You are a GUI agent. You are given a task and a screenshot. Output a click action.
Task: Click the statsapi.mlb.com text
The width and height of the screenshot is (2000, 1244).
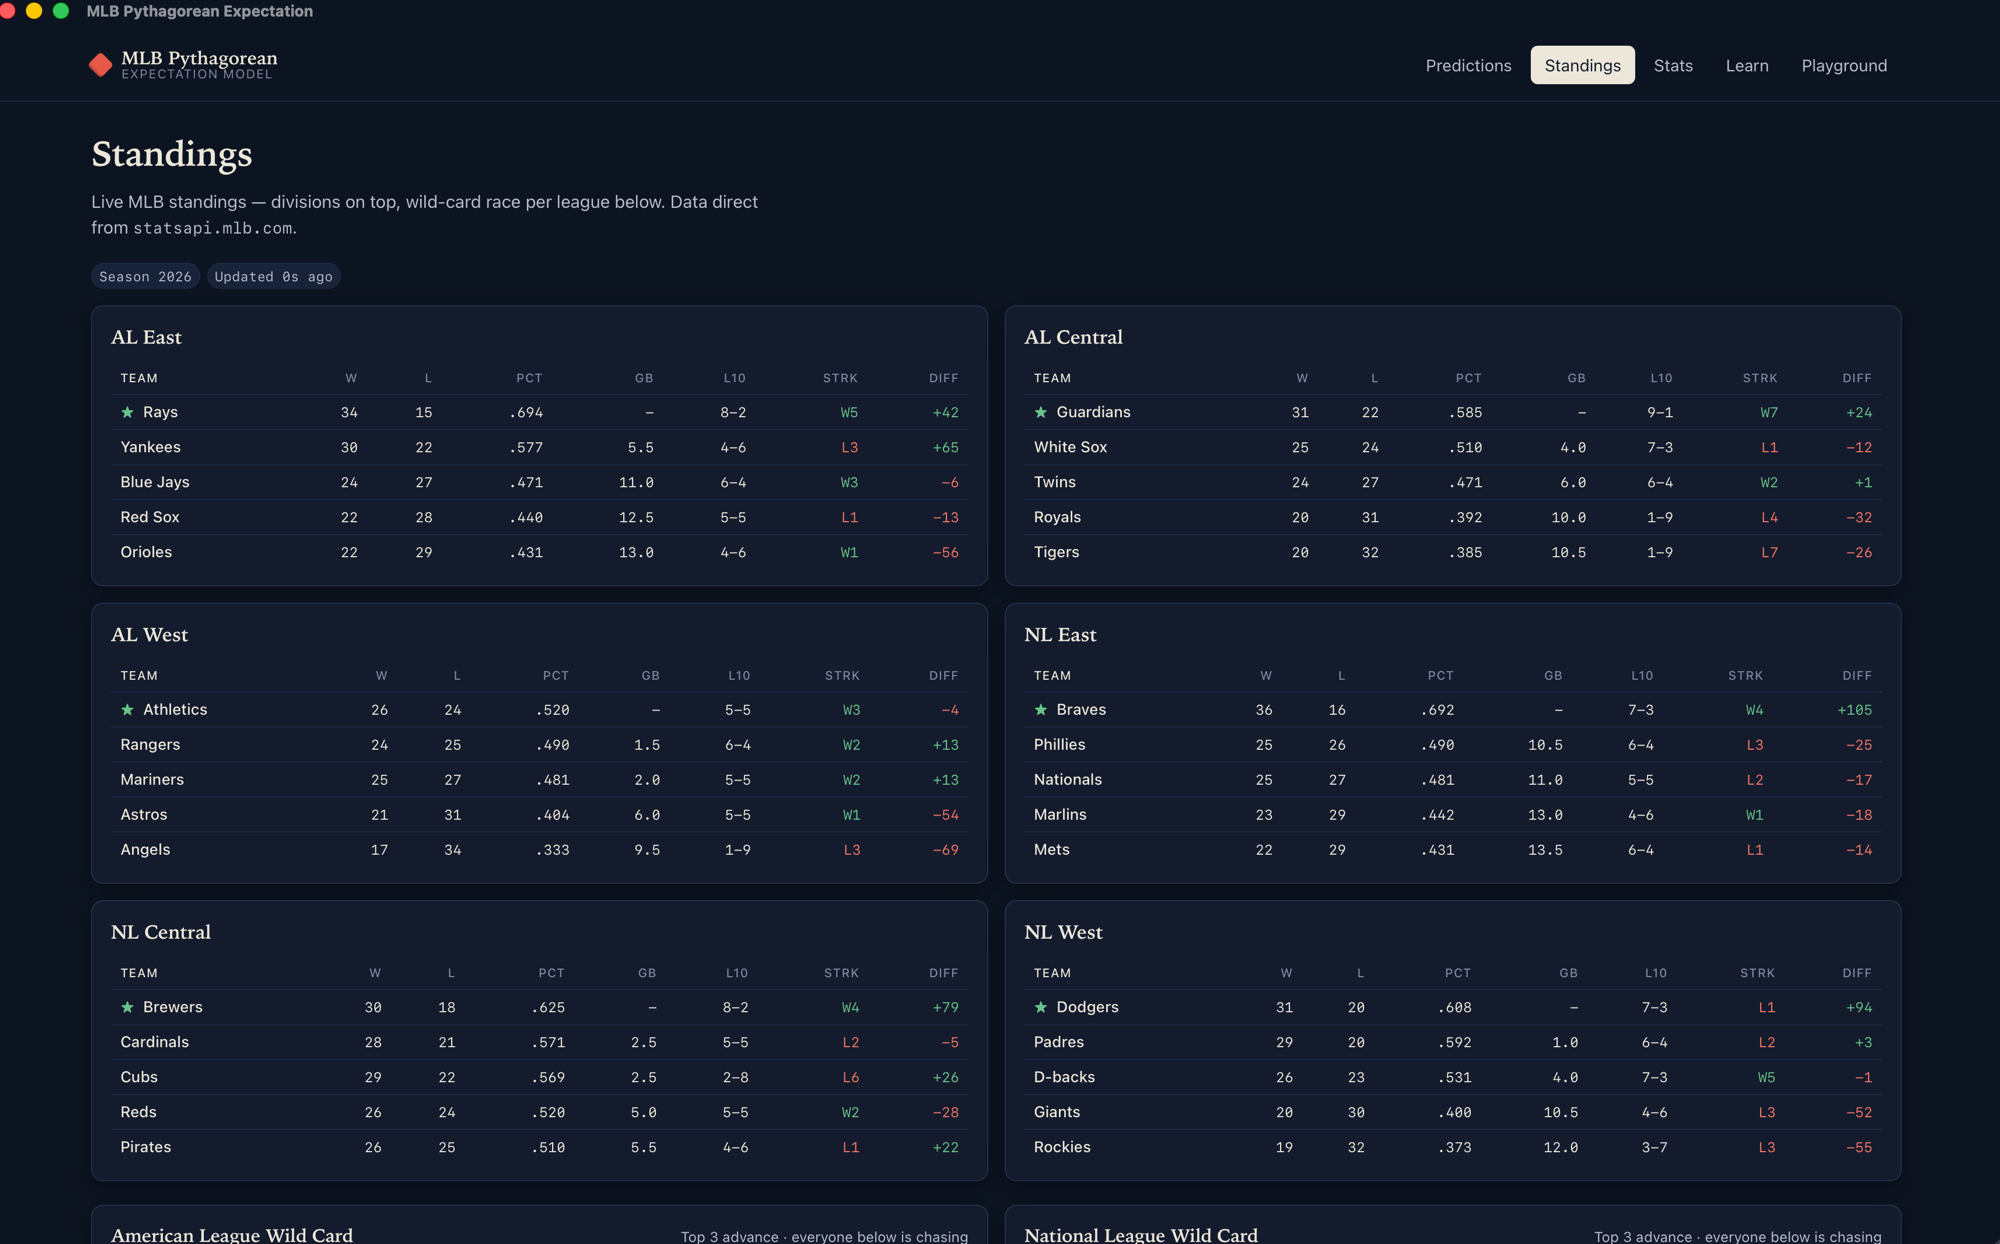[213, 228]
